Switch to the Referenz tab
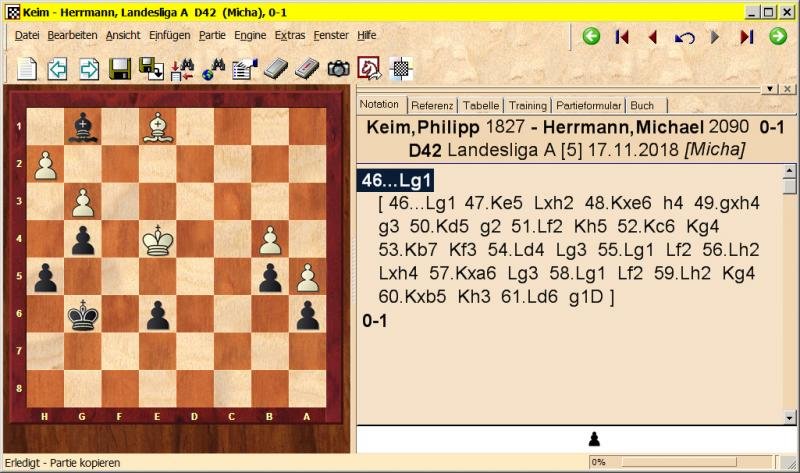Viewport: 800px width, 473px height. pyautogui.click(x=432, y=105)
